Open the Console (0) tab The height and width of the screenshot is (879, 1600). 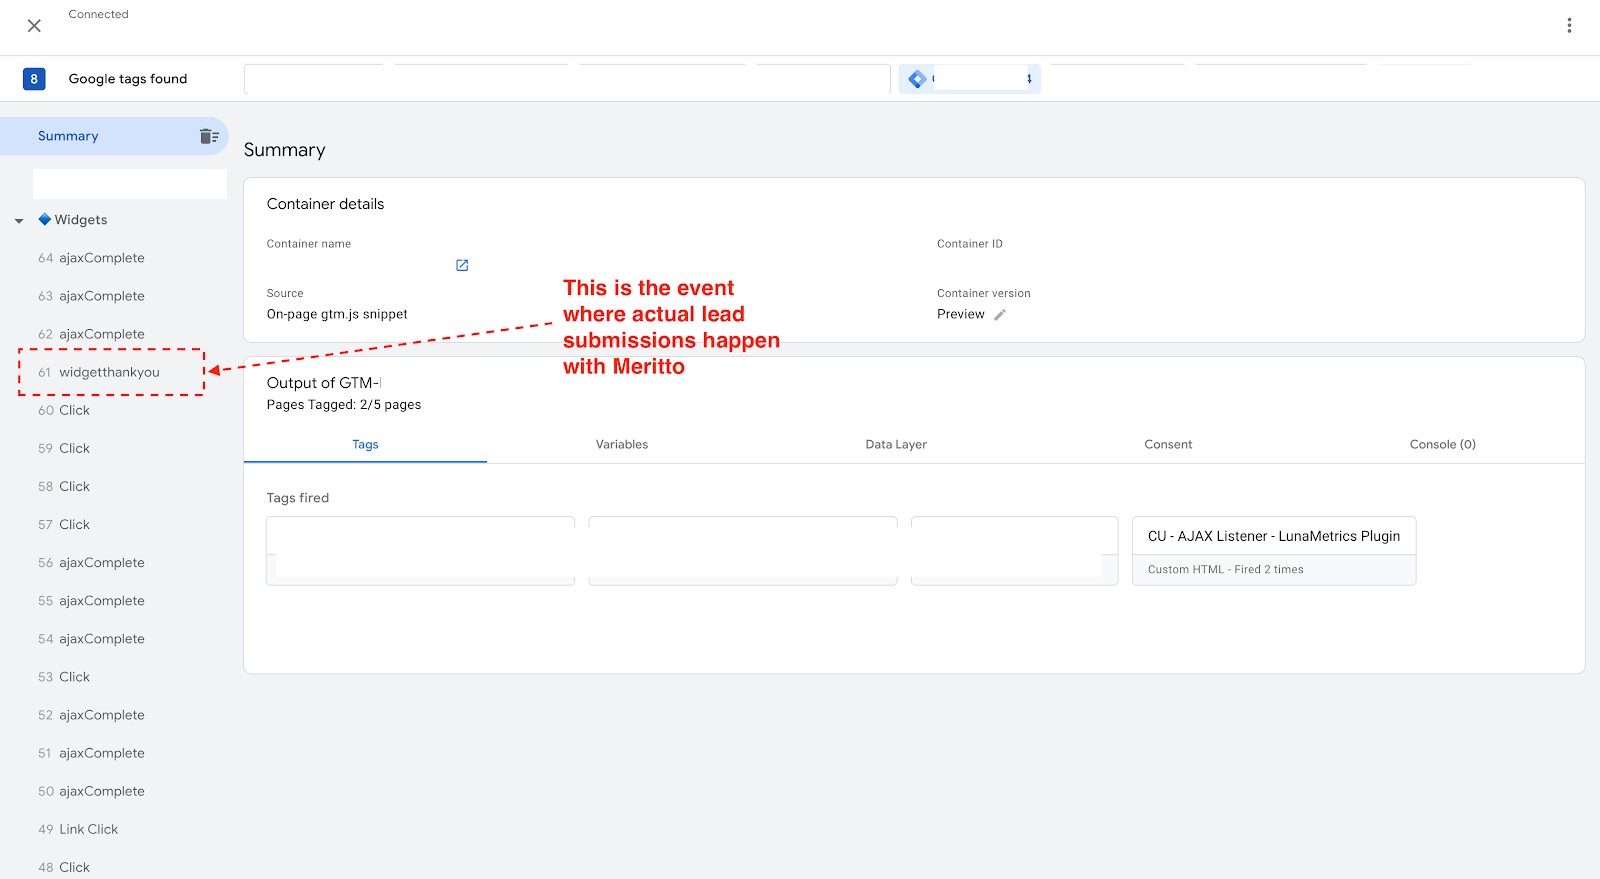[x=1442, y=445]
